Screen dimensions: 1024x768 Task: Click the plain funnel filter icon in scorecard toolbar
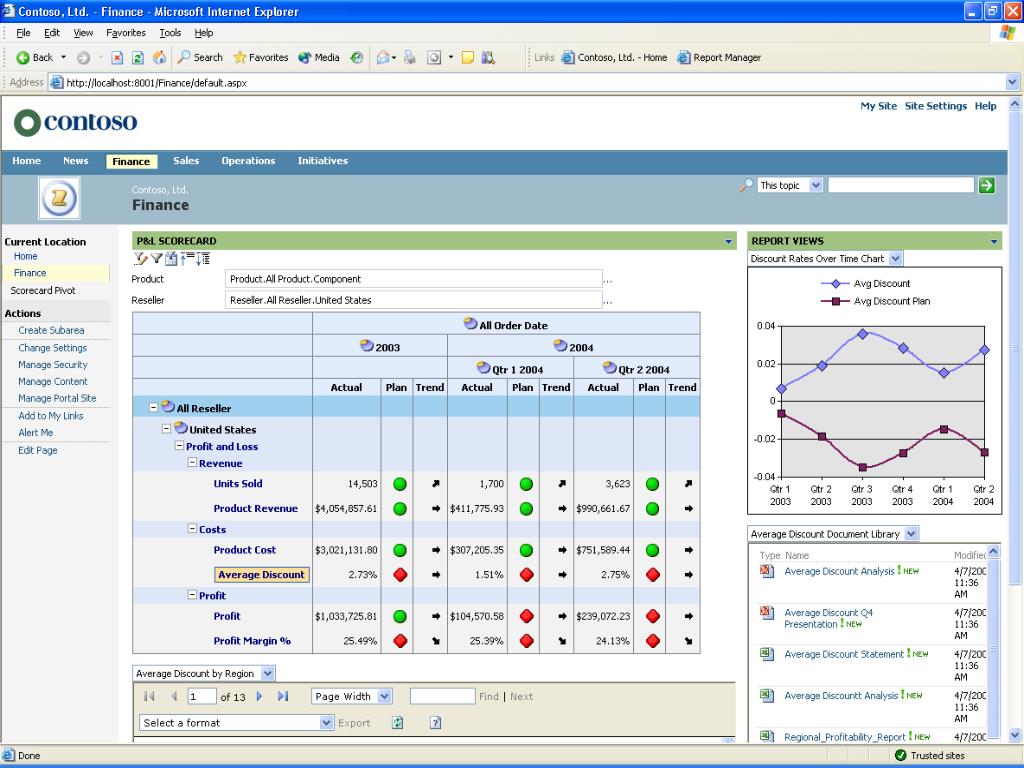click(157, 259)
